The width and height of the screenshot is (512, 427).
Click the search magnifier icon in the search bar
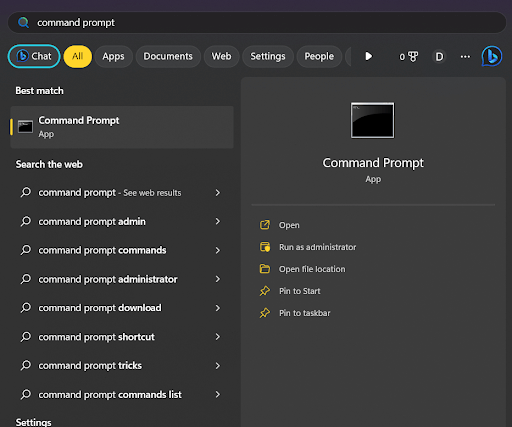click(23, 23)
